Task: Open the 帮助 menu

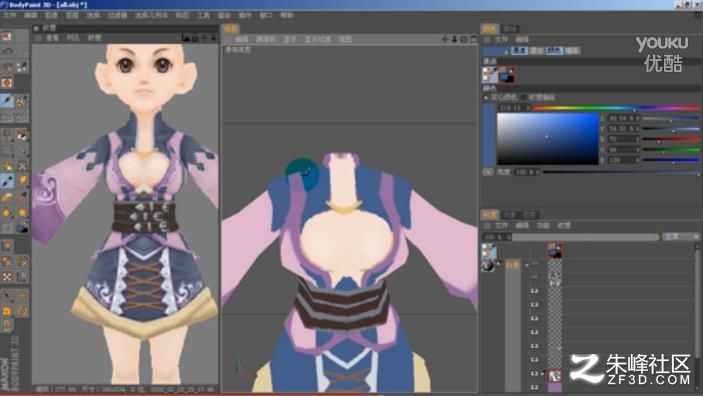Action: tap(287, 15)
